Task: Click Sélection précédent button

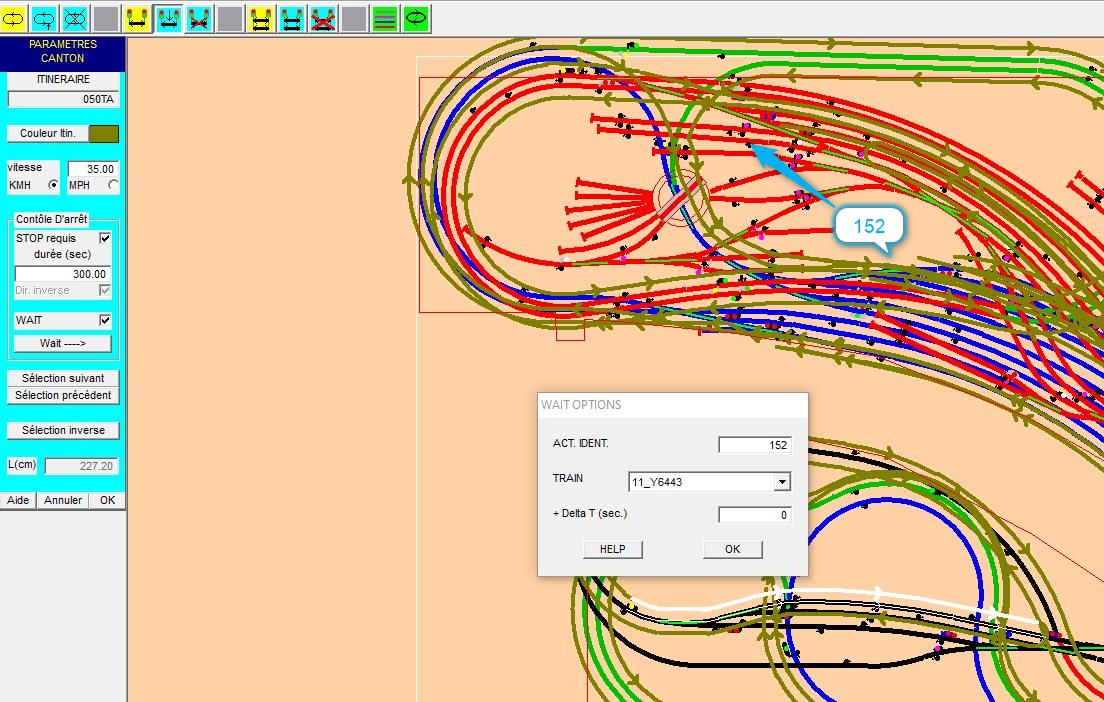Action: 63,396
